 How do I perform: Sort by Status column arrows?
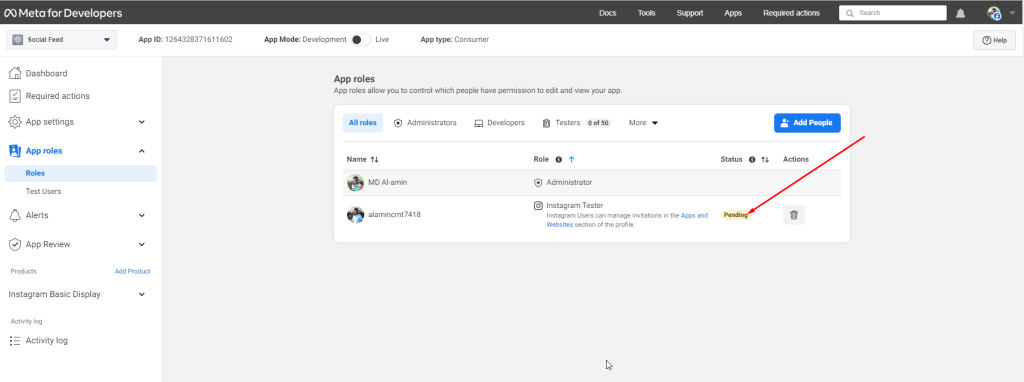pos(765,159)
